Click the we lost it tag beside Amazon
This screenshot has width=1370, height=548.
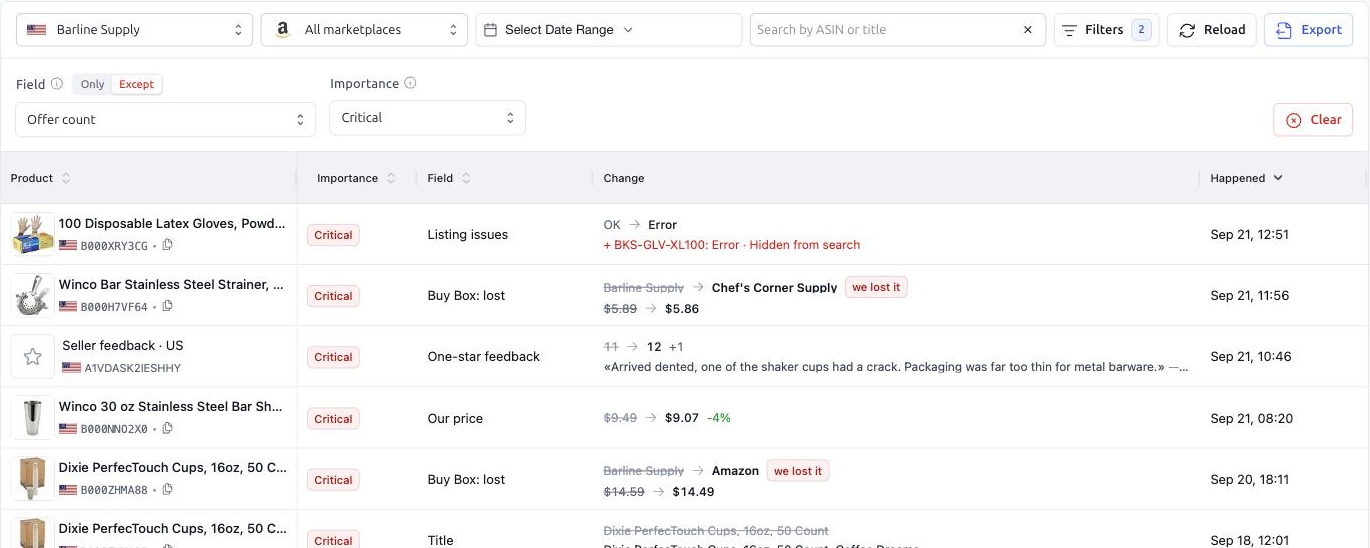(x=798, y=470)
